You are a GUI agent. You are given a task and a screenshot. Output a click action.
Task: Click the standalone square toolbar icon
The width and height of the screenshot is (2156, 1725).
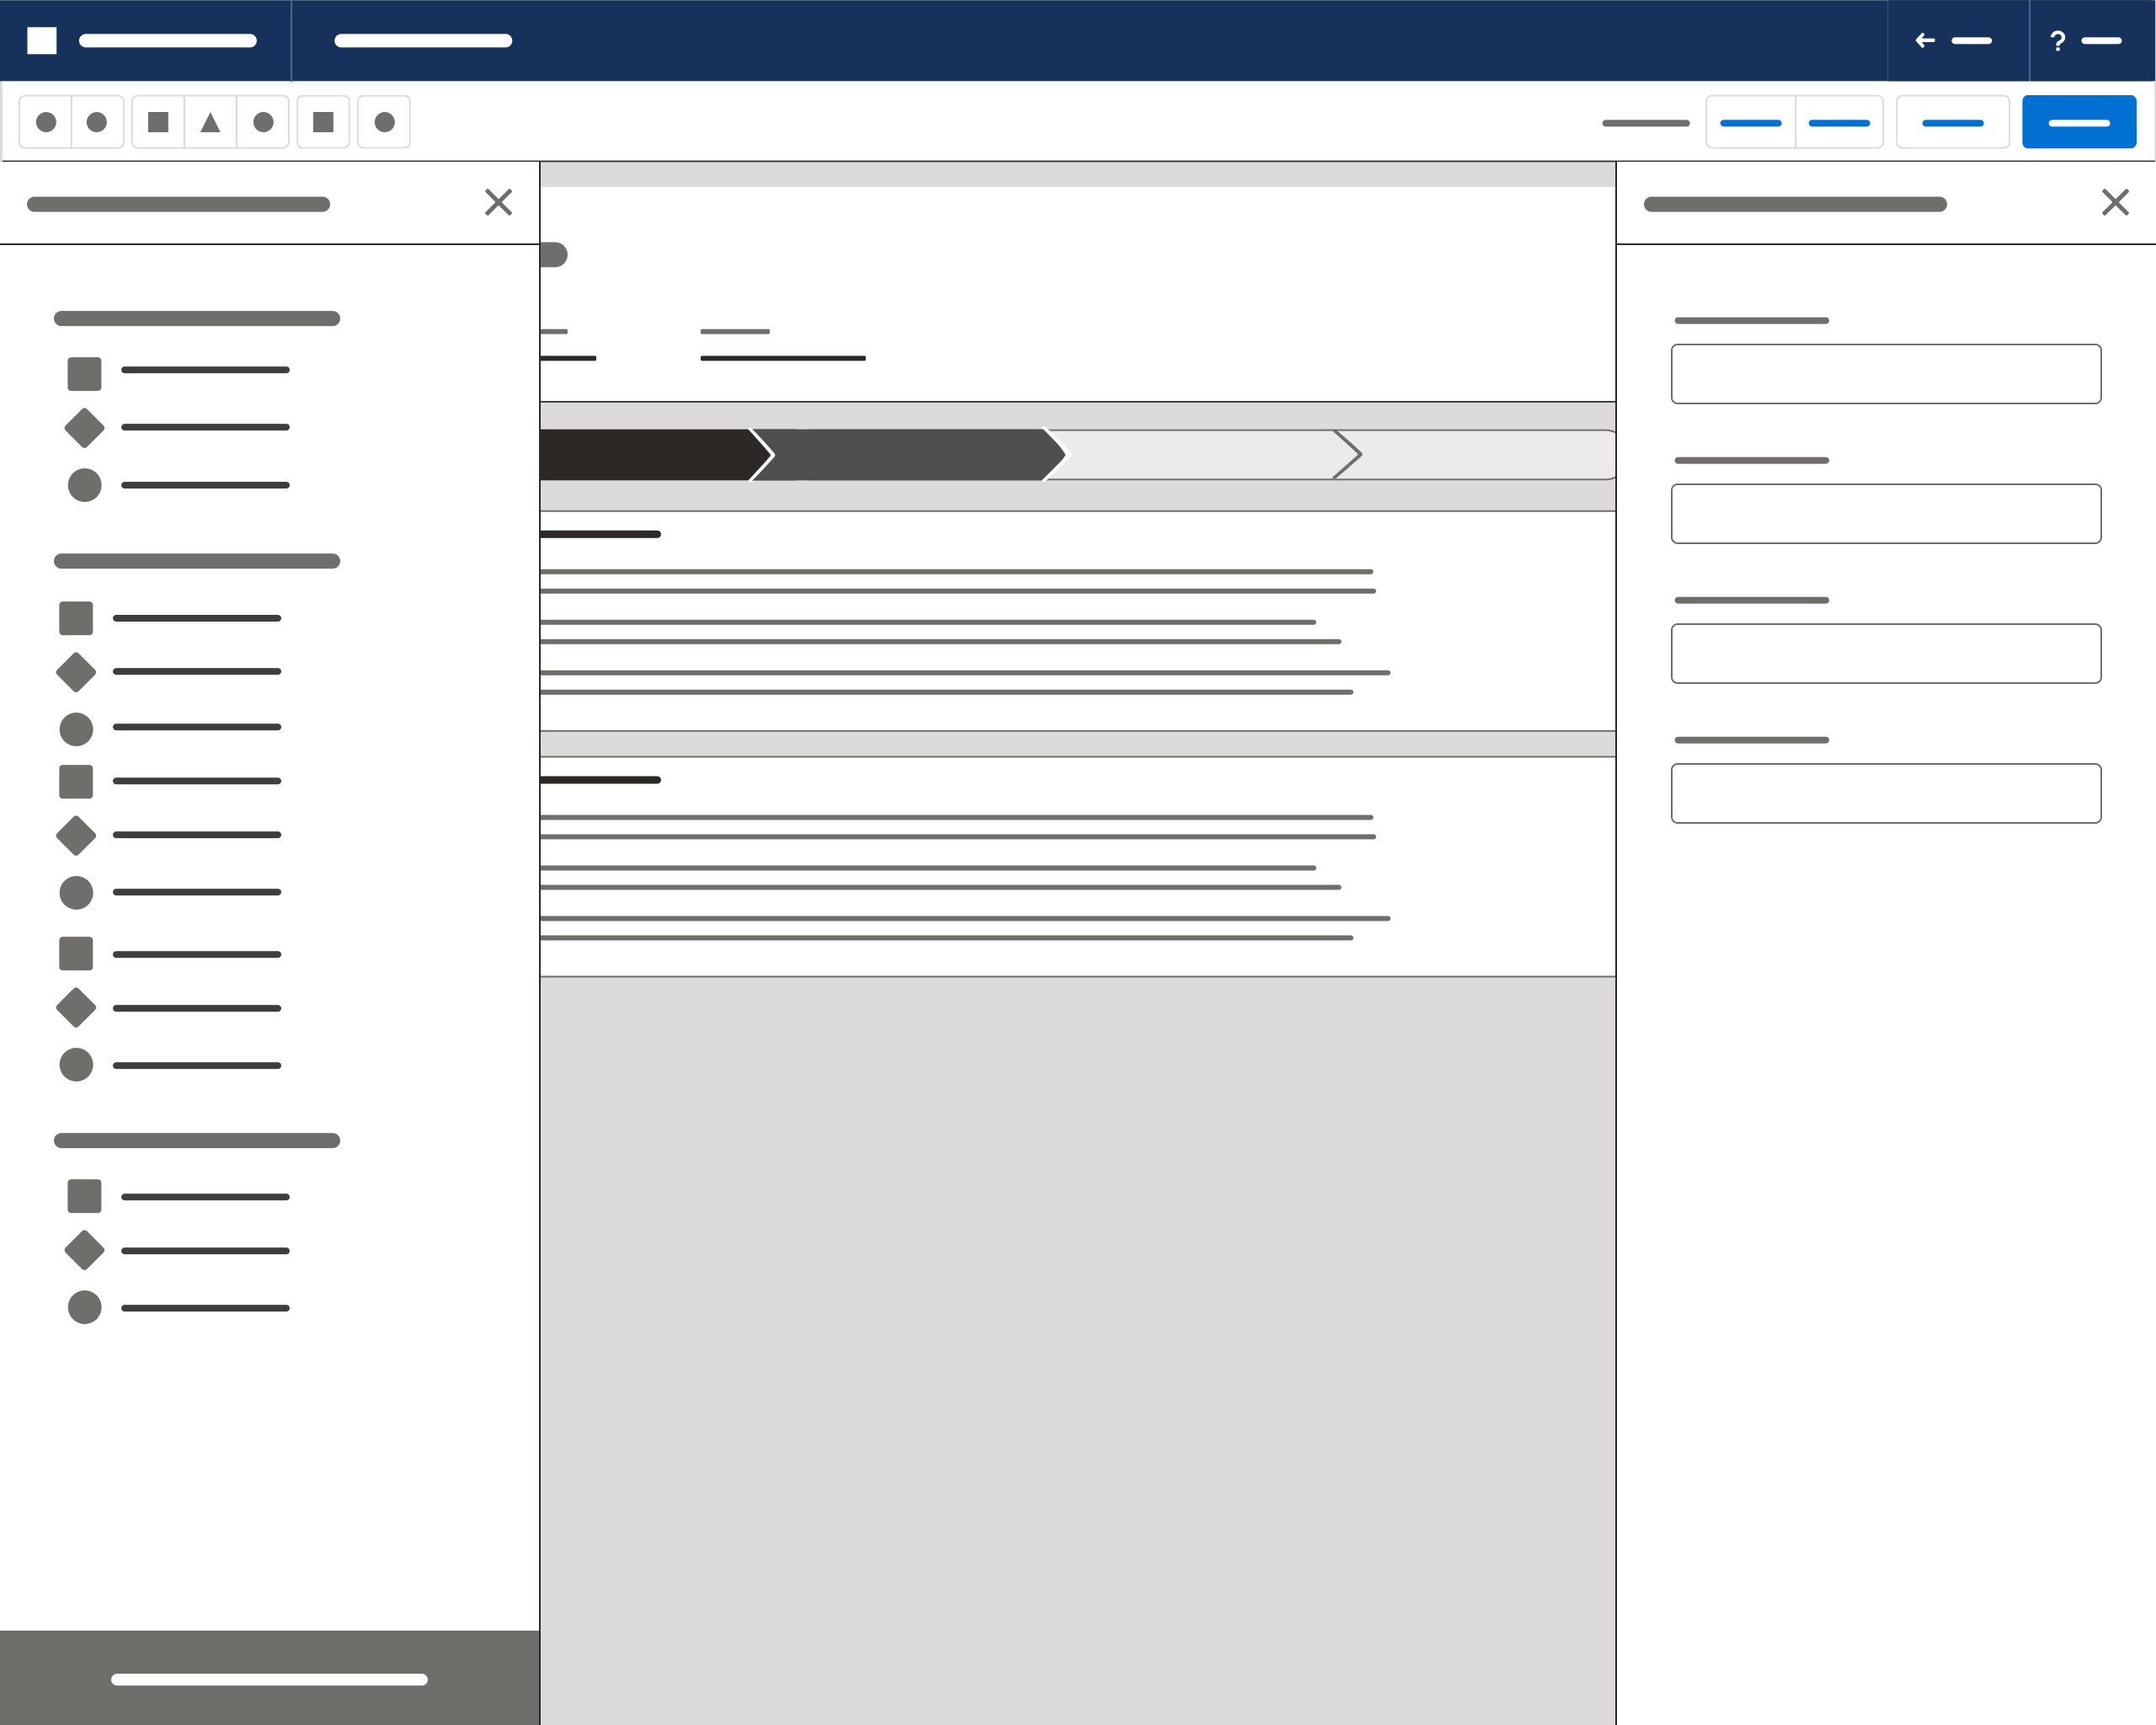pos(323,122)
